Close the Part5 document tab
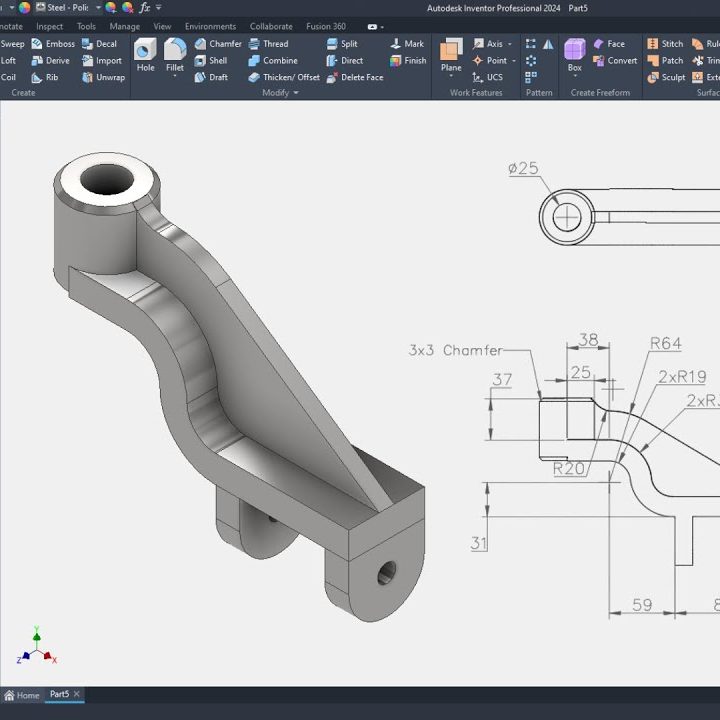Viewport: 720px width, 720px height. 77,694
